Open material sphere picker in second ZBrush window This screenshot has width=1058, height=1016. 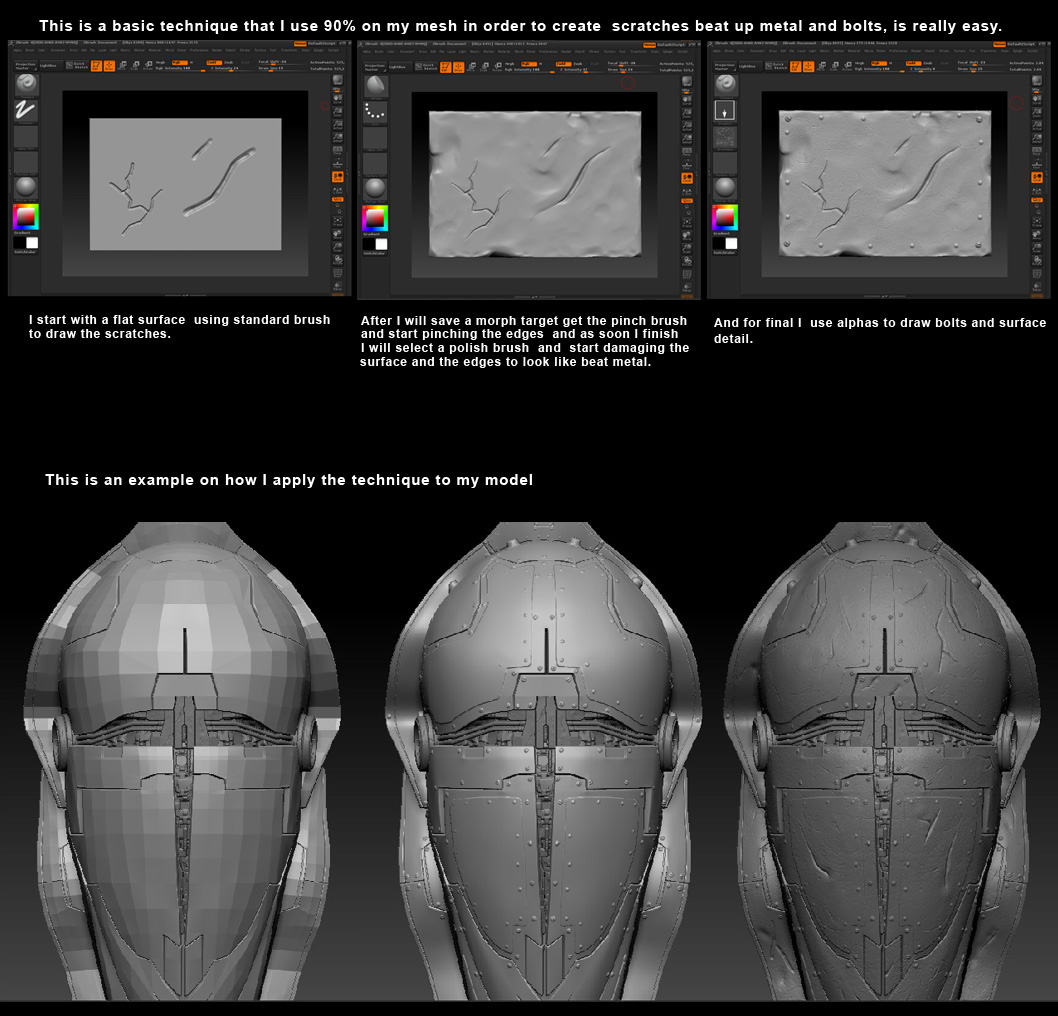(x=375, y=189)
